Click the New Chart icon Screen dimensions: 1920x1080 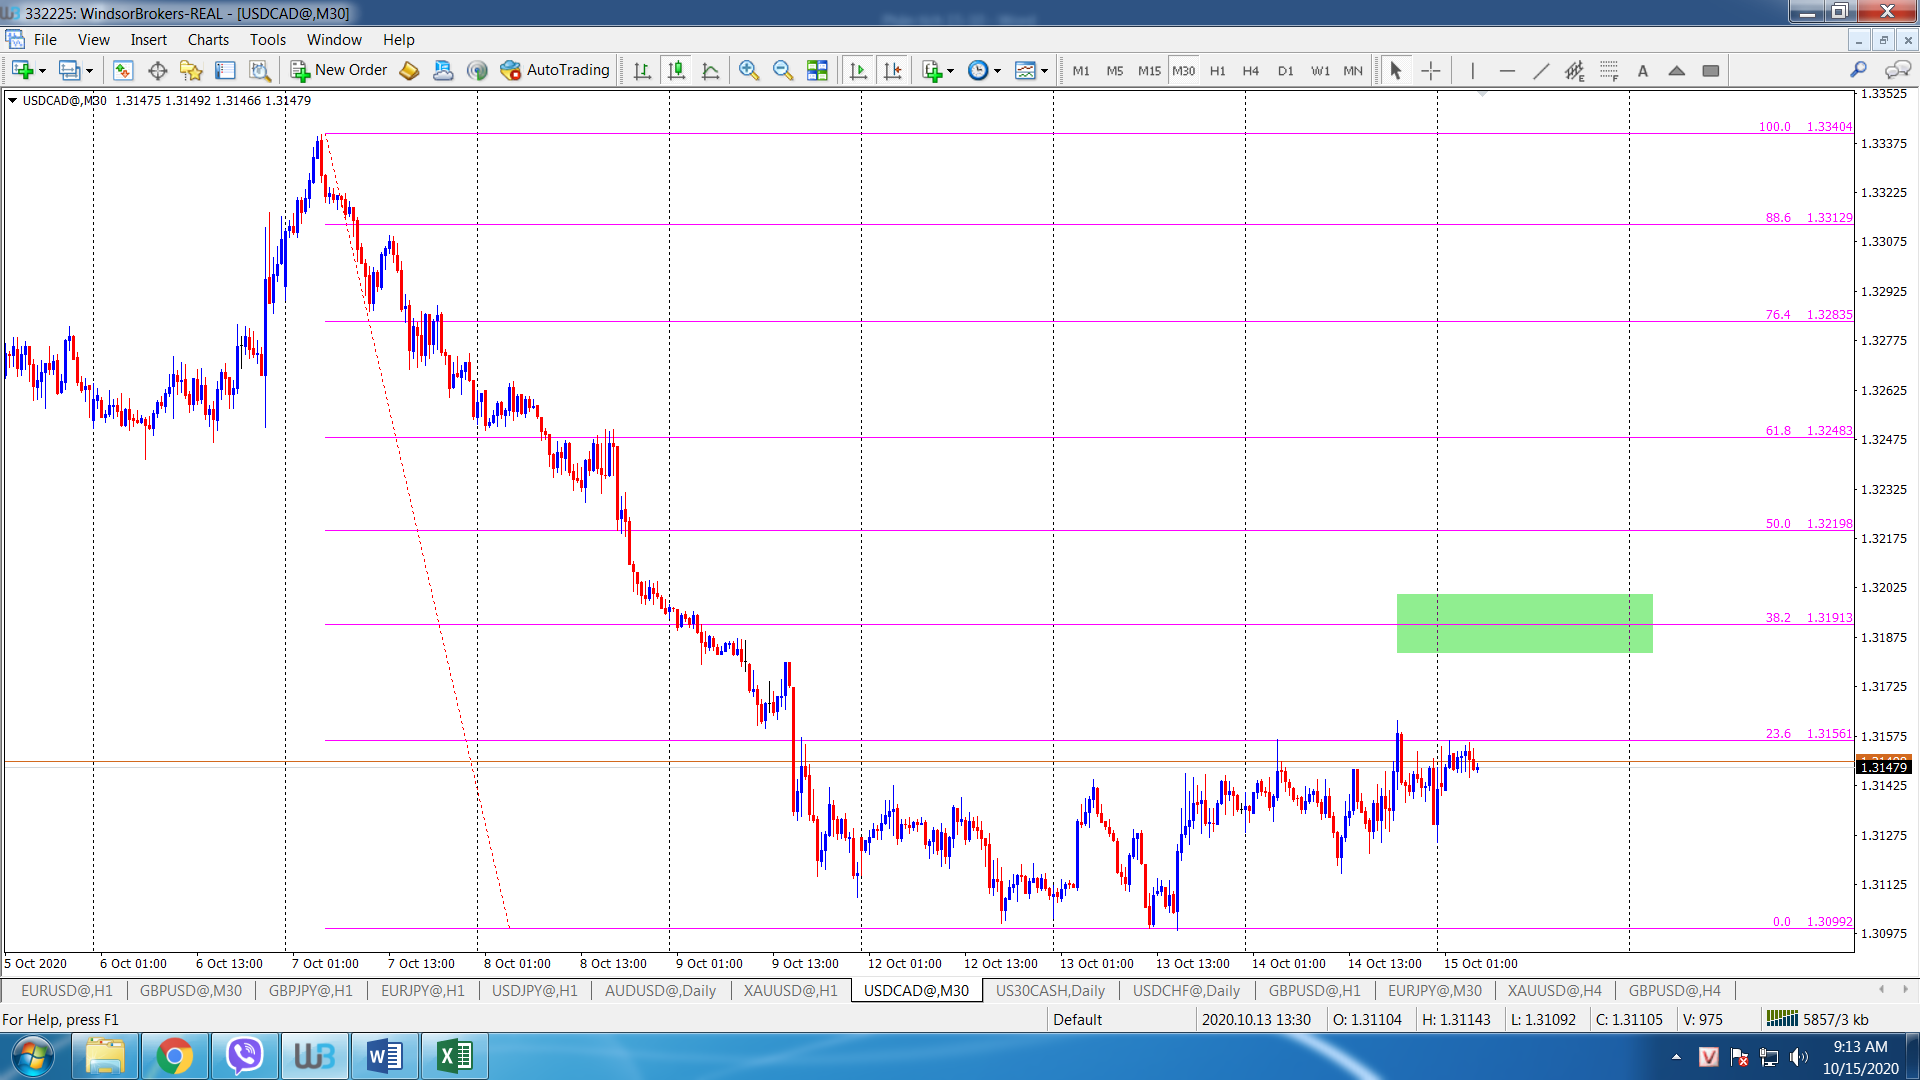click(x=22, y=70)
